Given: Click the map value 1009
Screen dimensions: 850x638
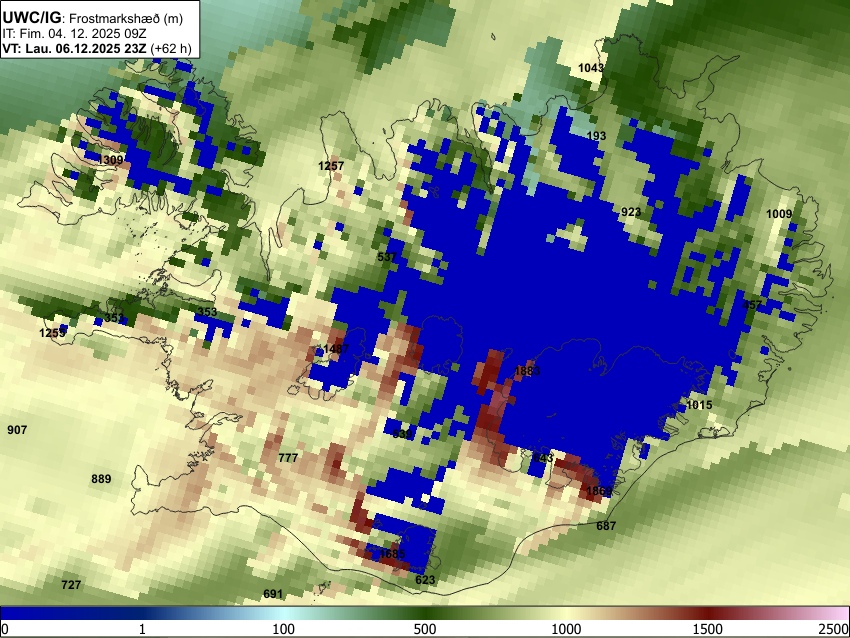Looking at the screenshot, I should (779, 214).
